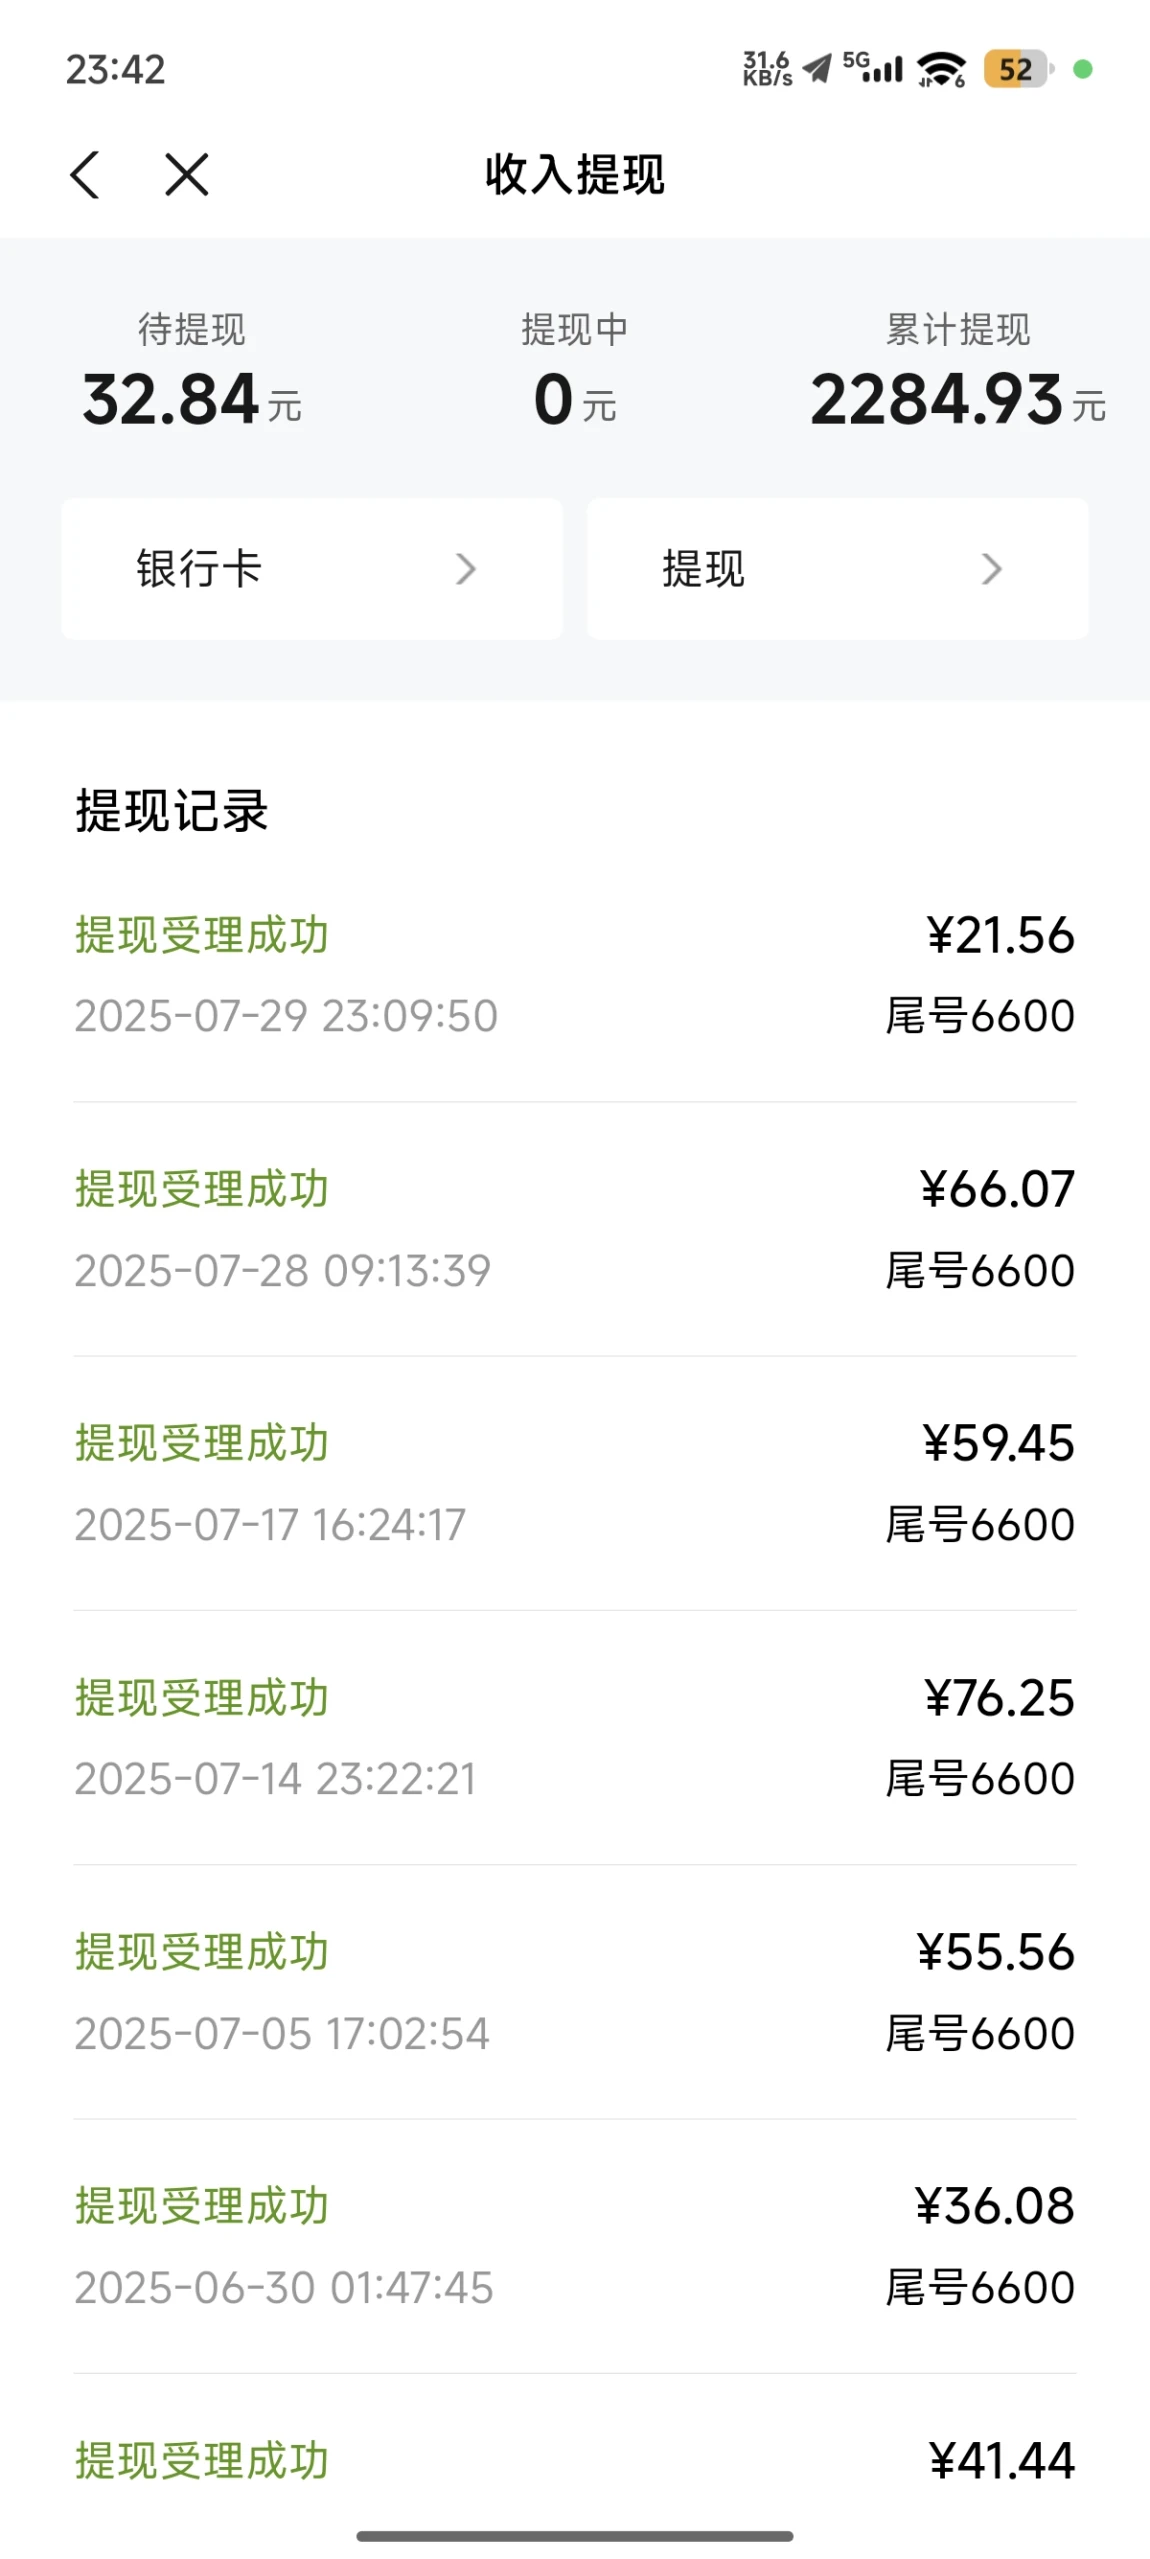This screenshot has height=2559, width=1150.
Task: Open the 银行卡 card chevron
Action: [x=466, y=569]
